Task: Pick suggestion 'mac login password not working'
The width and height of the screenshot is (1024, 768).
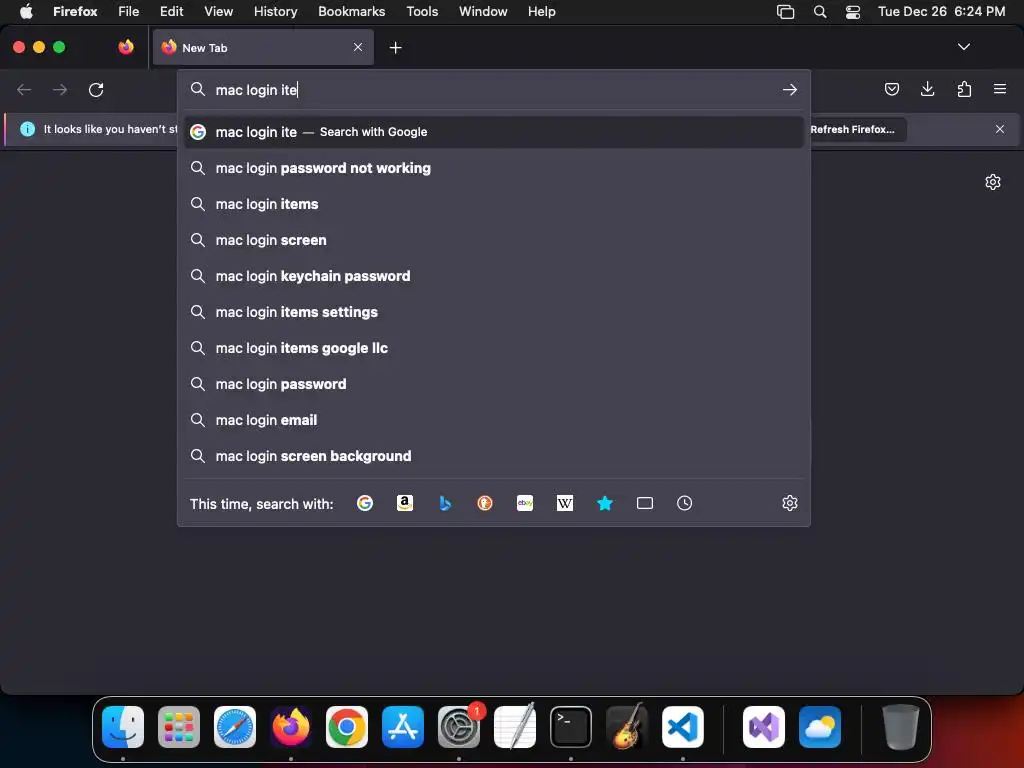Action: 493,168
